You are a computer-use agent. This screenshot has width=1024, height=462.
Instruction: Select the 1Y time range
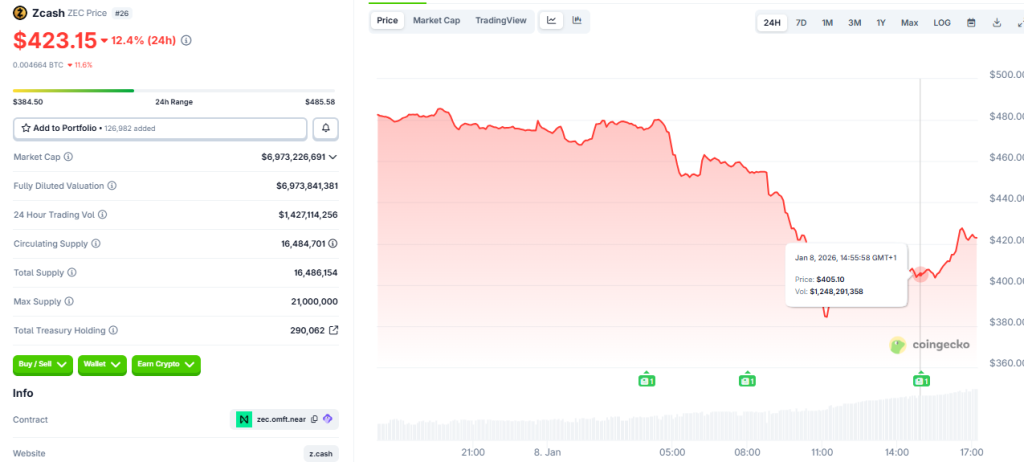click(881, 22)
